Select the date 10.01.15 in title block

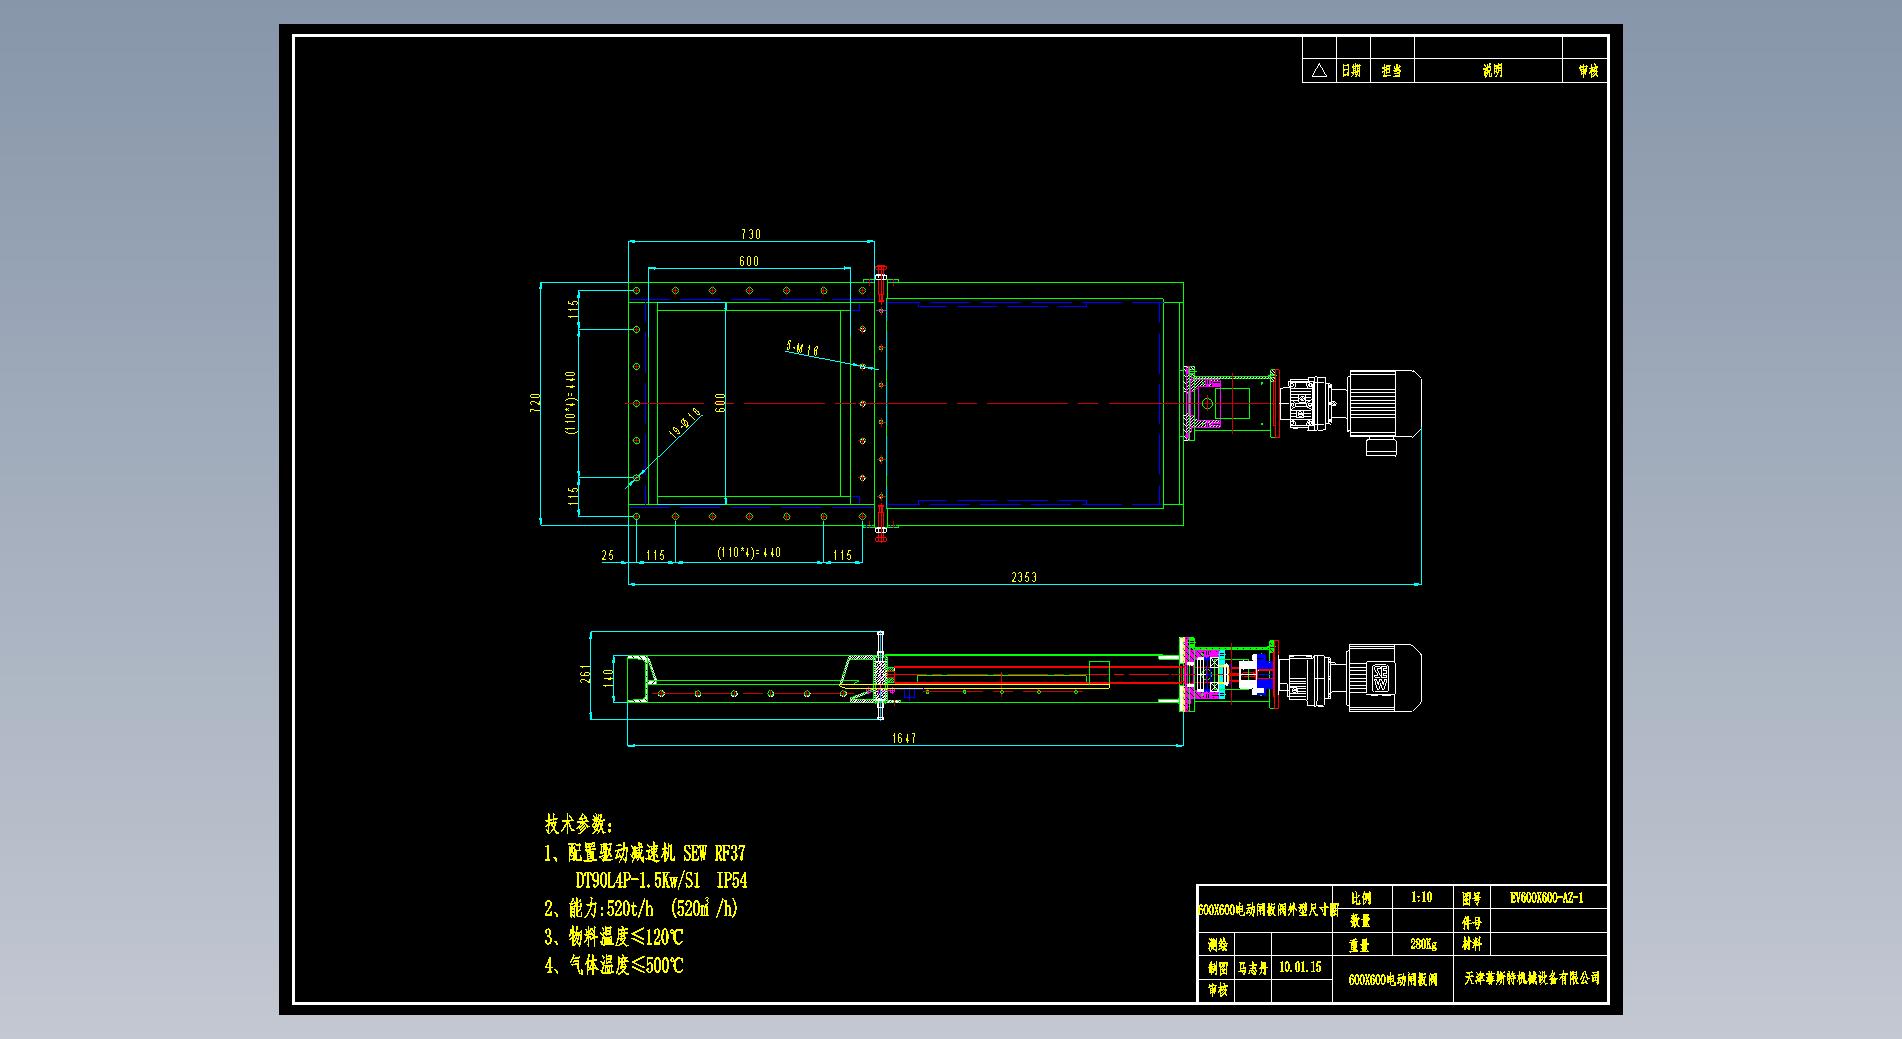[1300, 967]
